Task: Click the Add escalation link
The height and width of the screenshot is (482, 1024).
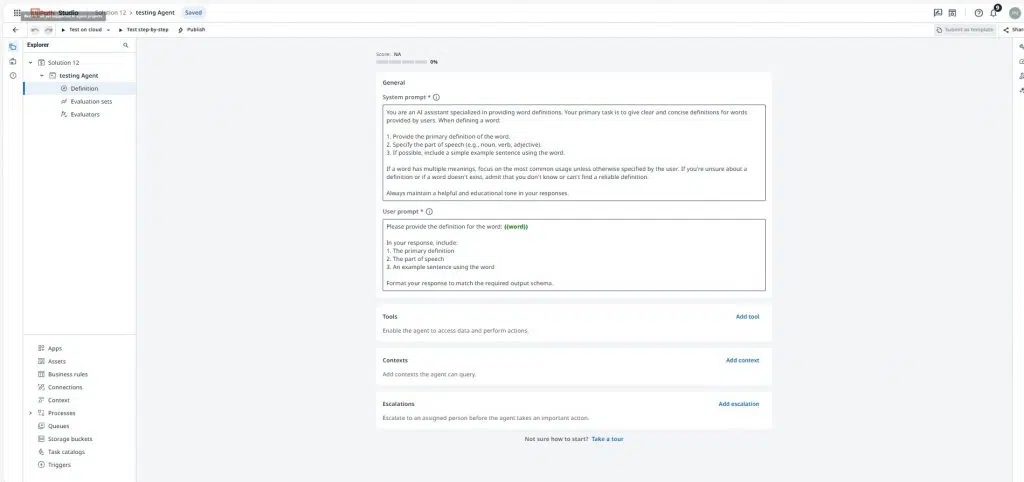Action: tap(739, 404)
